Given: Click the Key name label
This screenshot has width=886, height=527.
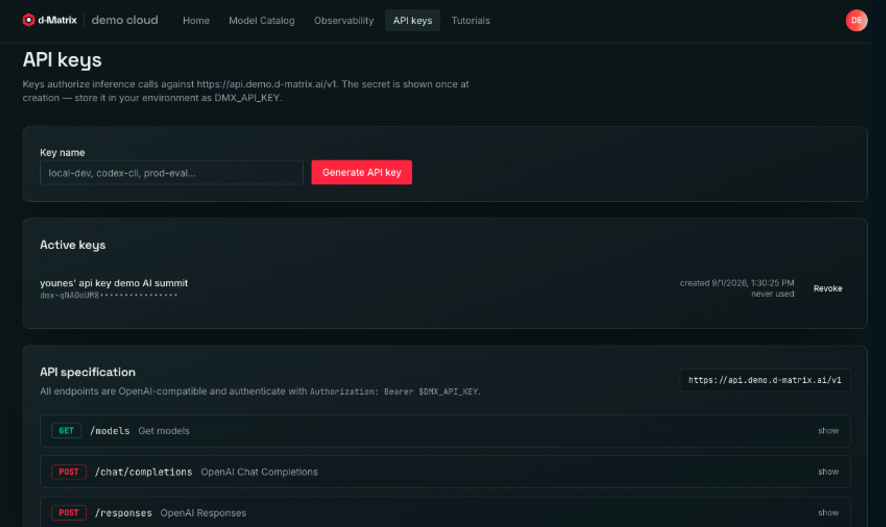Looking at the screenshot, I should 62,153.
